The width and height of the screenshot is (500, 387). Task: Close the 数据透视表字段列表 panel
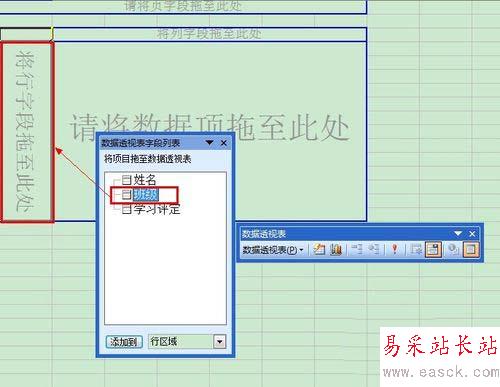coord(224,143)
